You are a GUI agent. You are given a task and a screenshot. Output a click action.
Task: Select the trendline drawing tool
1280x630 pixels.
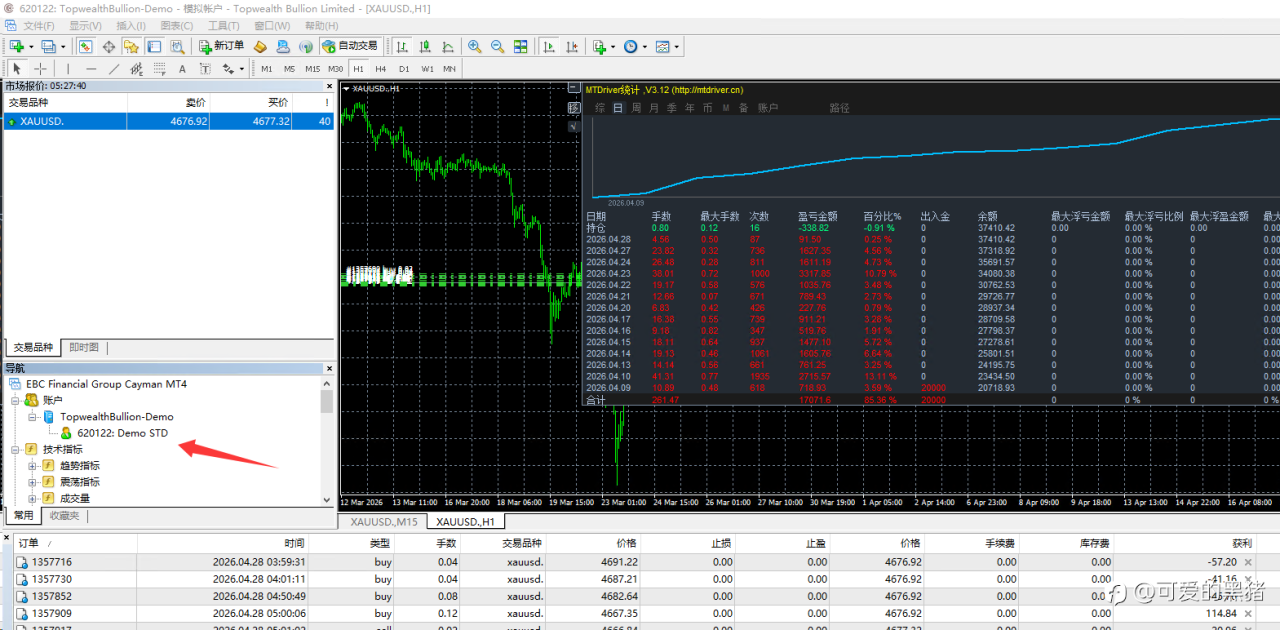point(114,69)
